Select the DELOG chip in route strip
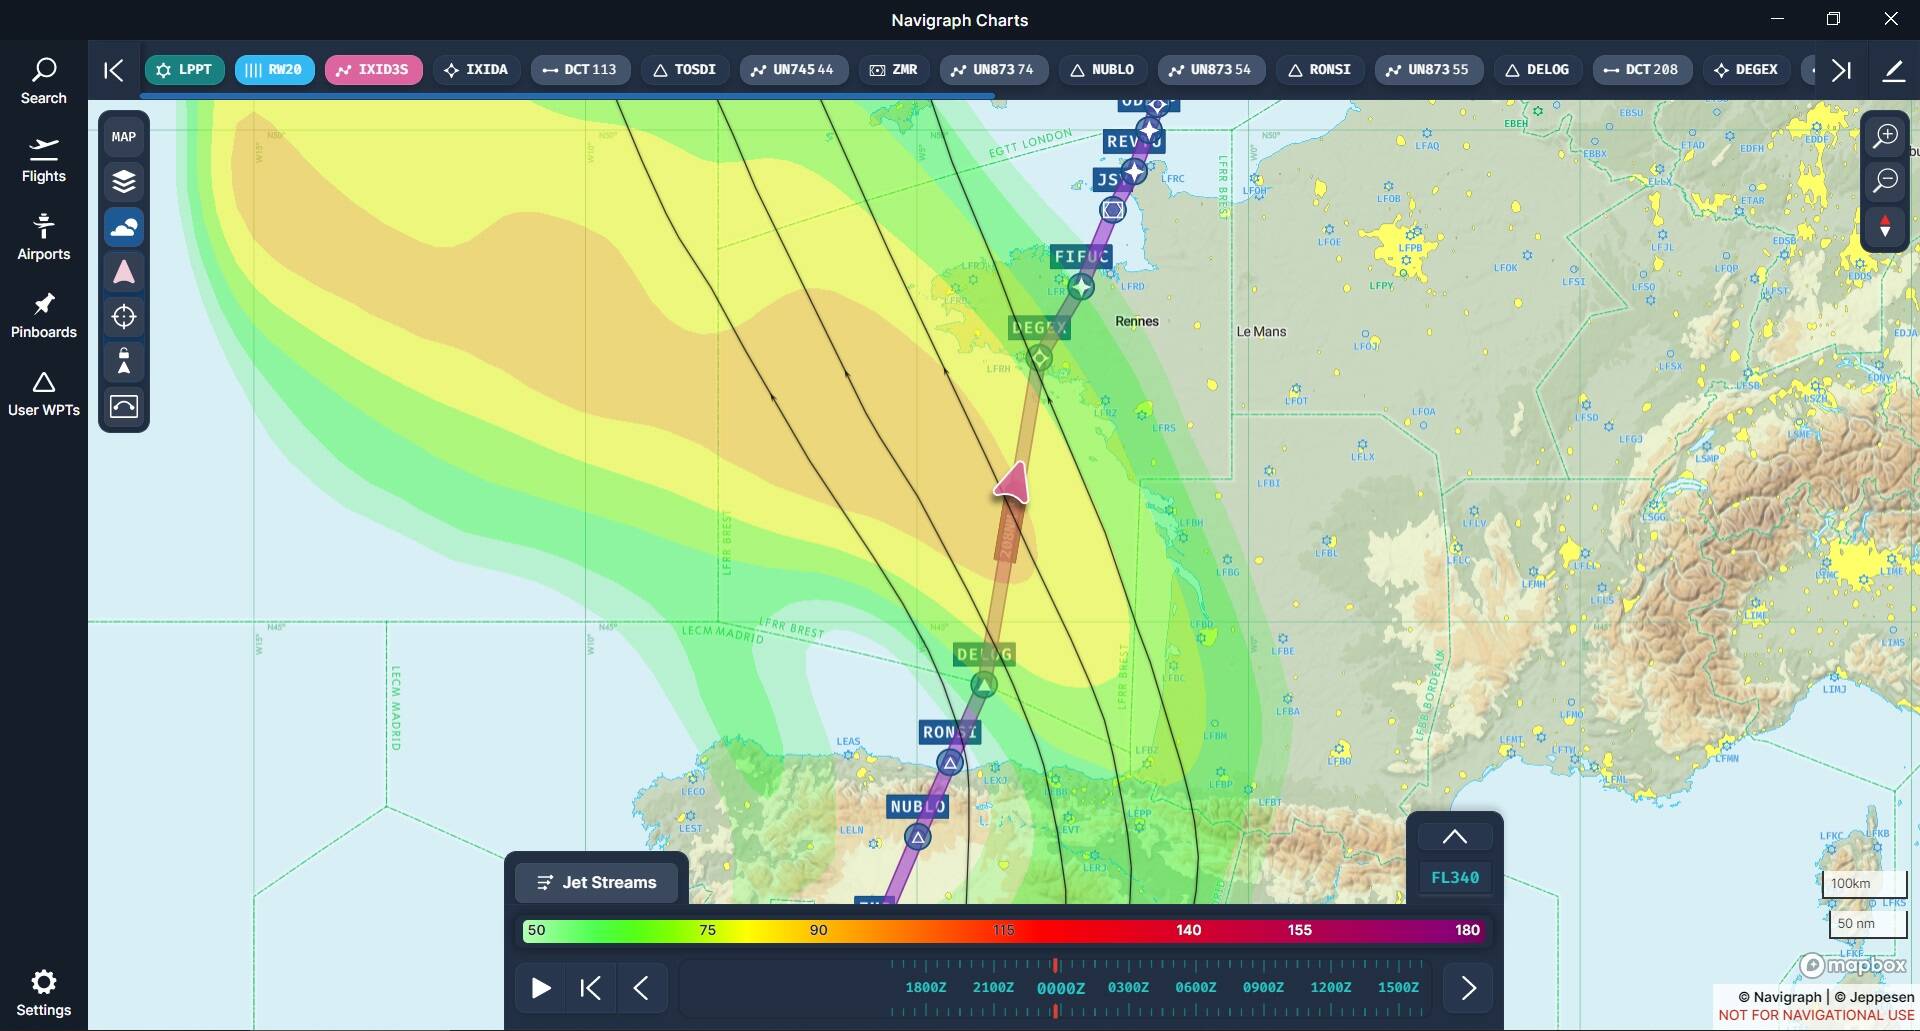1920x1031 pixels. [1538, 70]
